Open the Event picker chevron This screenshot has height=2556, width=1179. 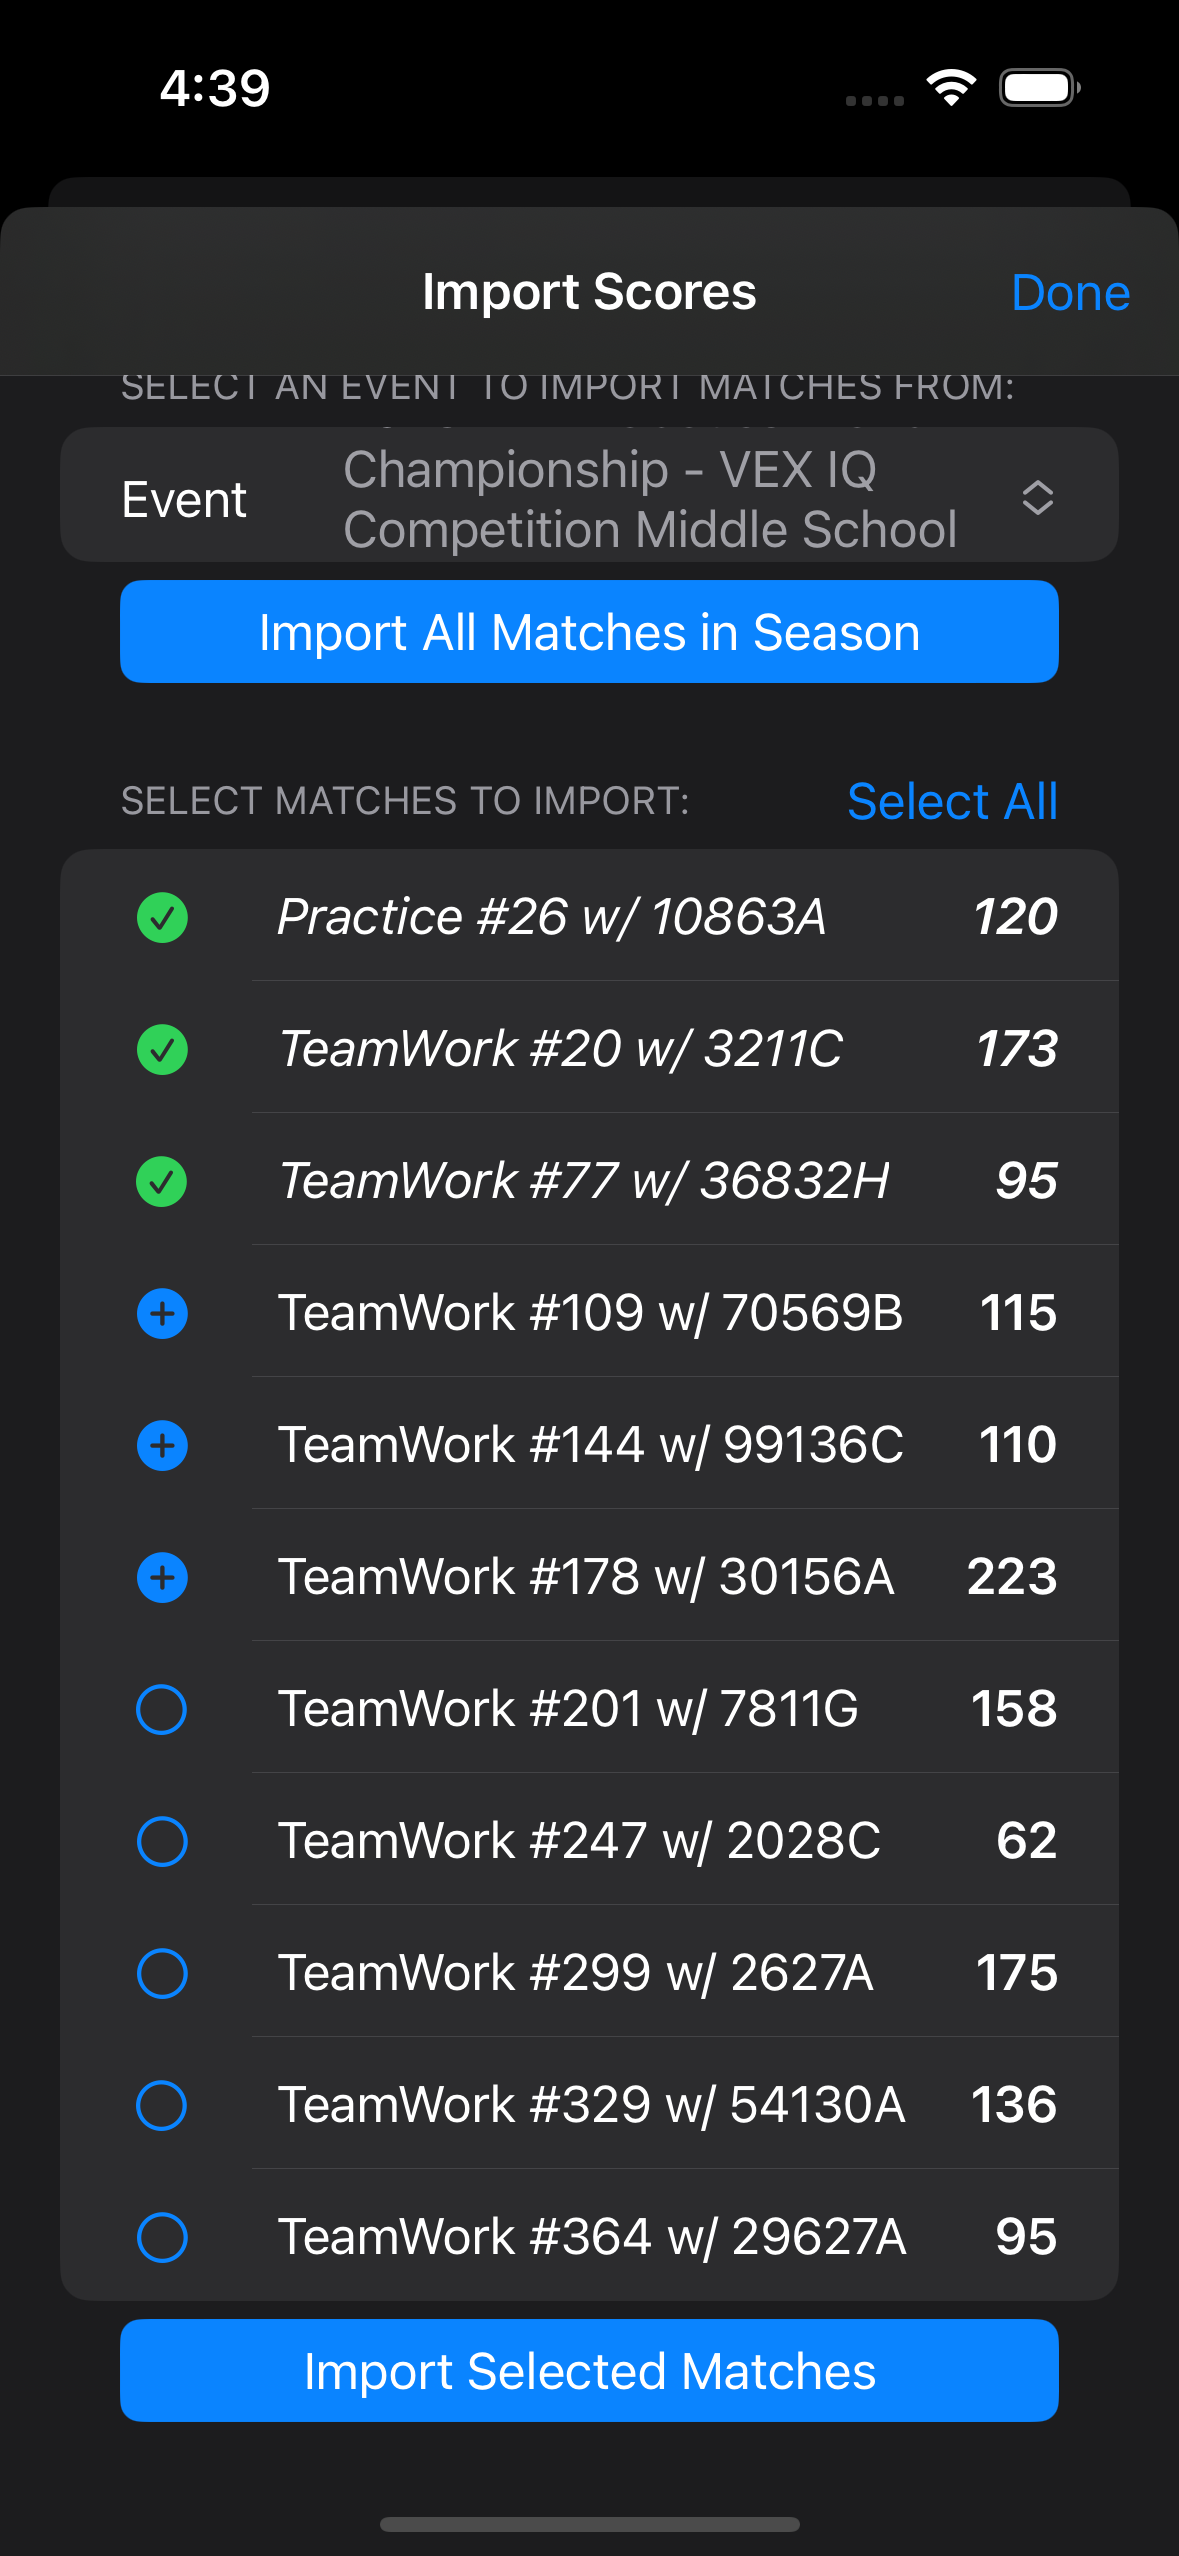click(1037, 497)
